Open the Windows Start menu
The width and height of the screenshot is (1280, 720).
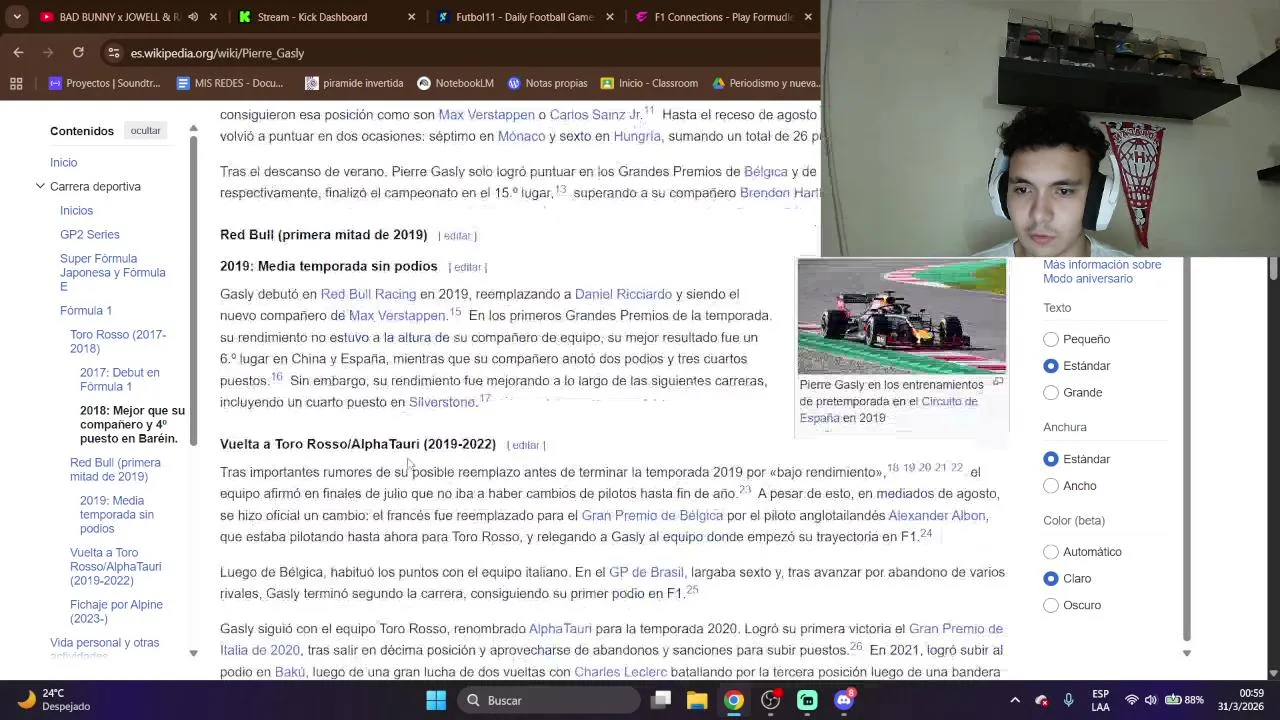436,700
